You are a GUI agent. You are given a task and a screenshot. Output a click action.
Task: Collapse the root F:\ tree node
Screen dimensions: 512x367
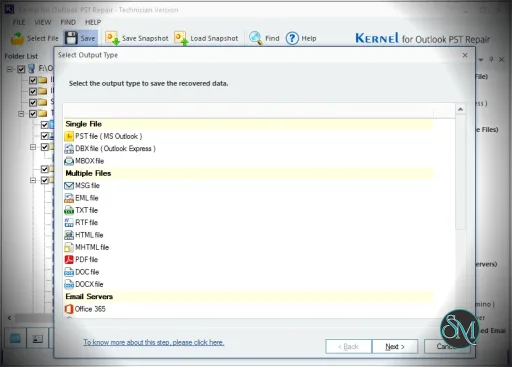[x=10, y=69]
